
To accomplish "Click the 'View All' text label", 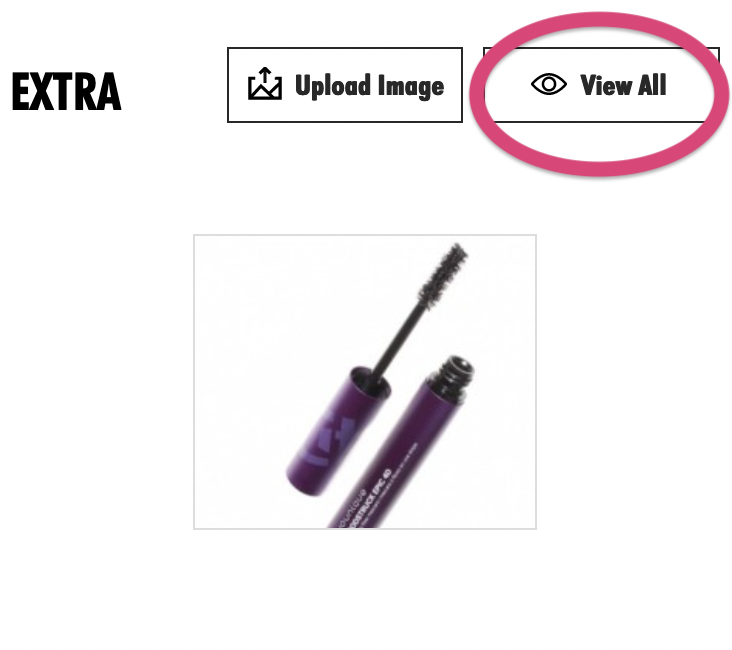I will [623, 85].
